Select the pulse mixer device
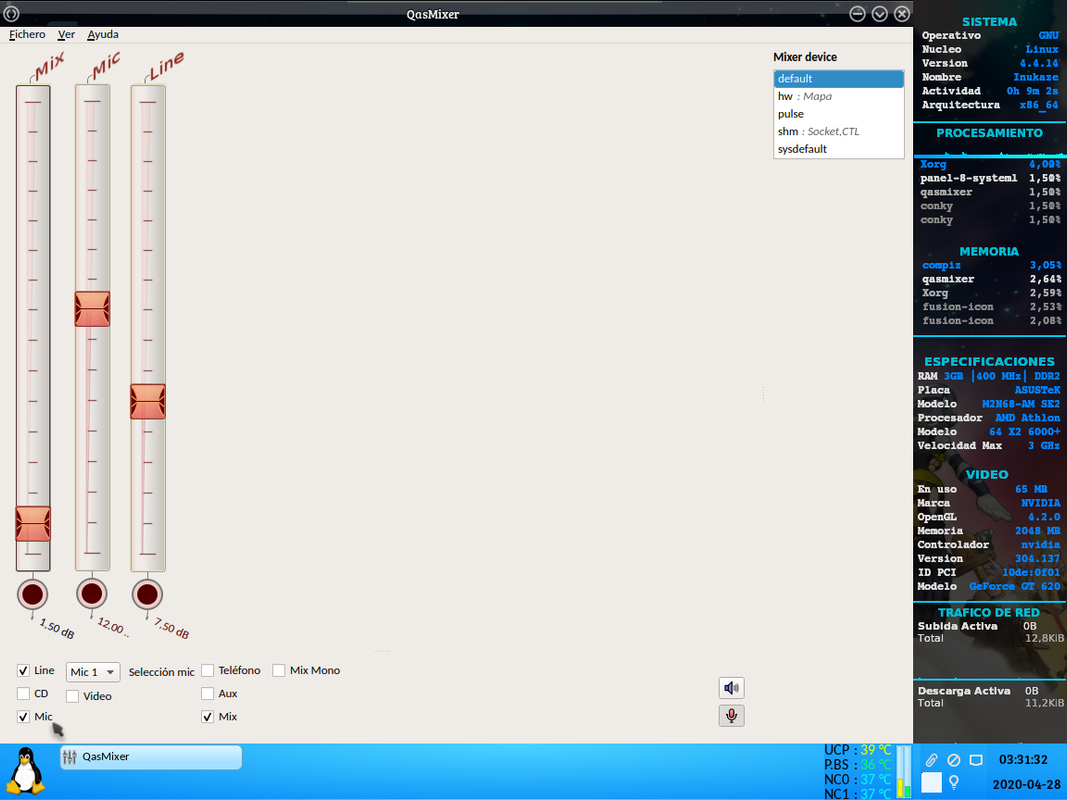 pos(838,114)
